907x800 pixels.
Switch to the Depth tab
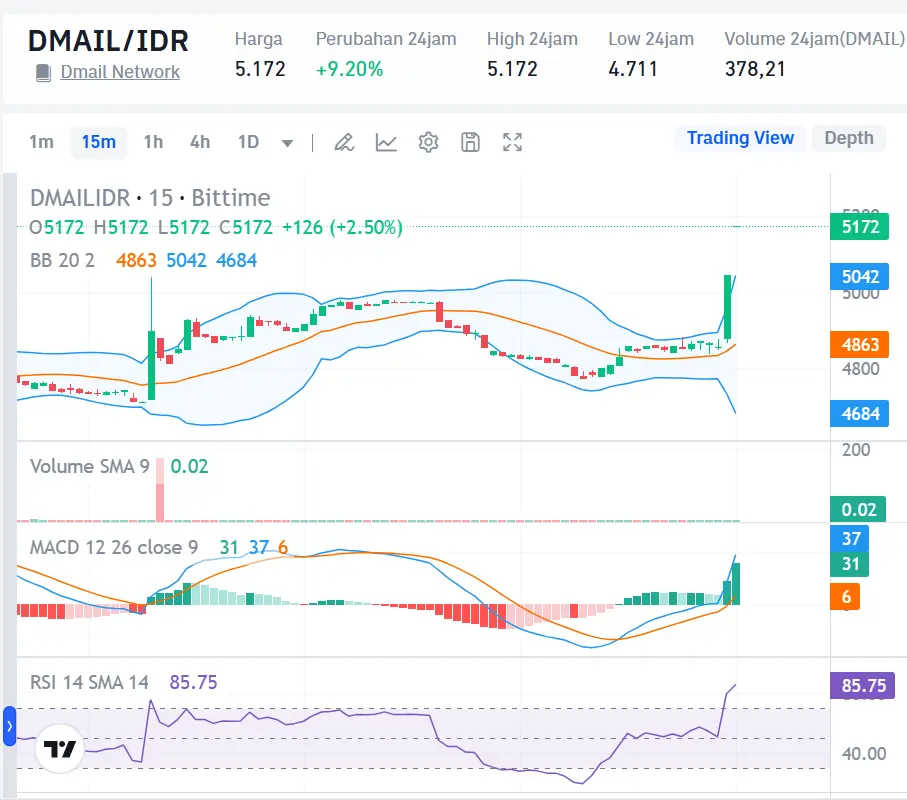(x=849, y=138)
